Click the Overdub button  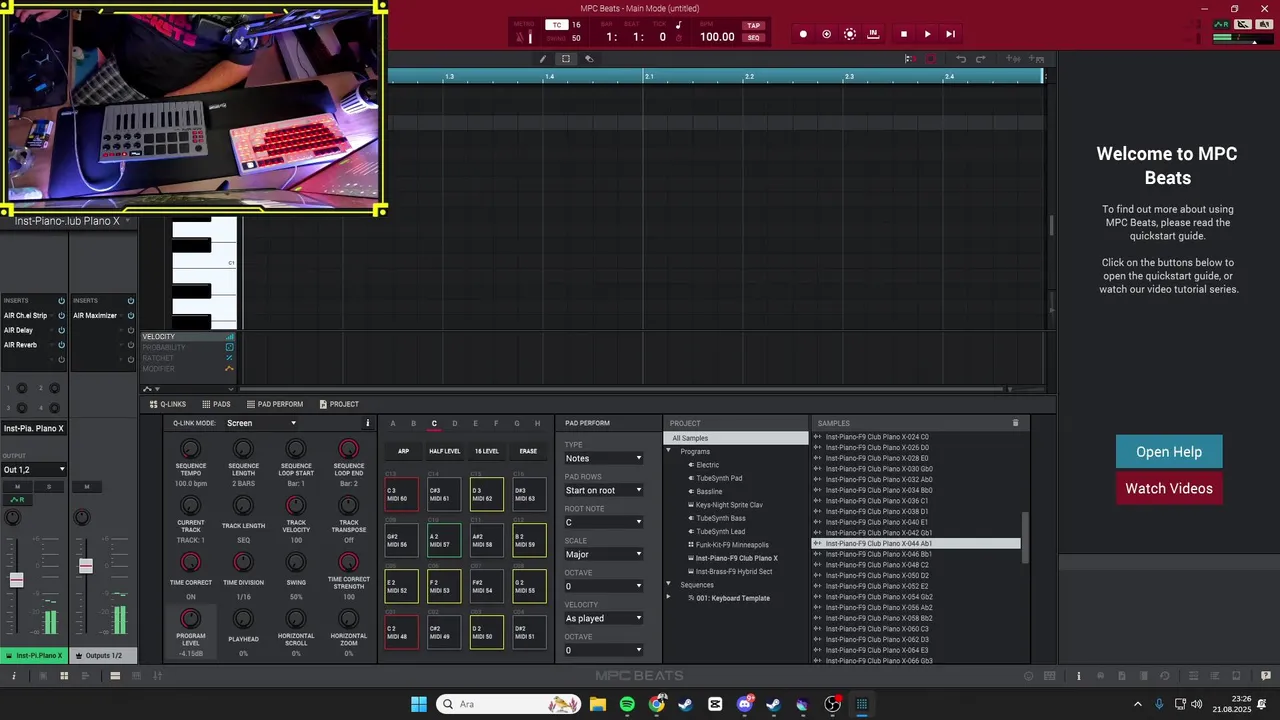(826, 34)
